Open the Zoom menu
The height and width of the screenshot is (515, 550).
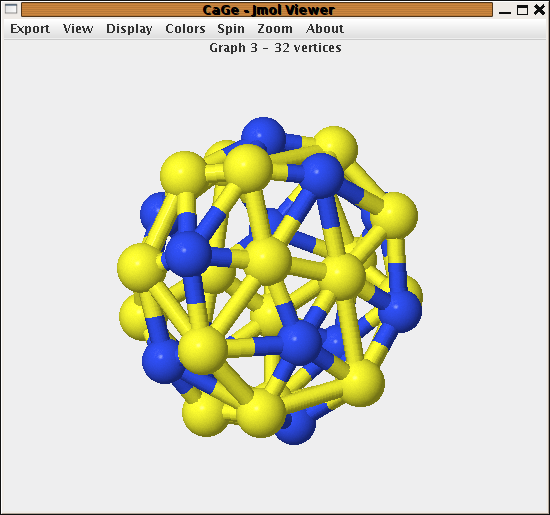coord(275,28)
